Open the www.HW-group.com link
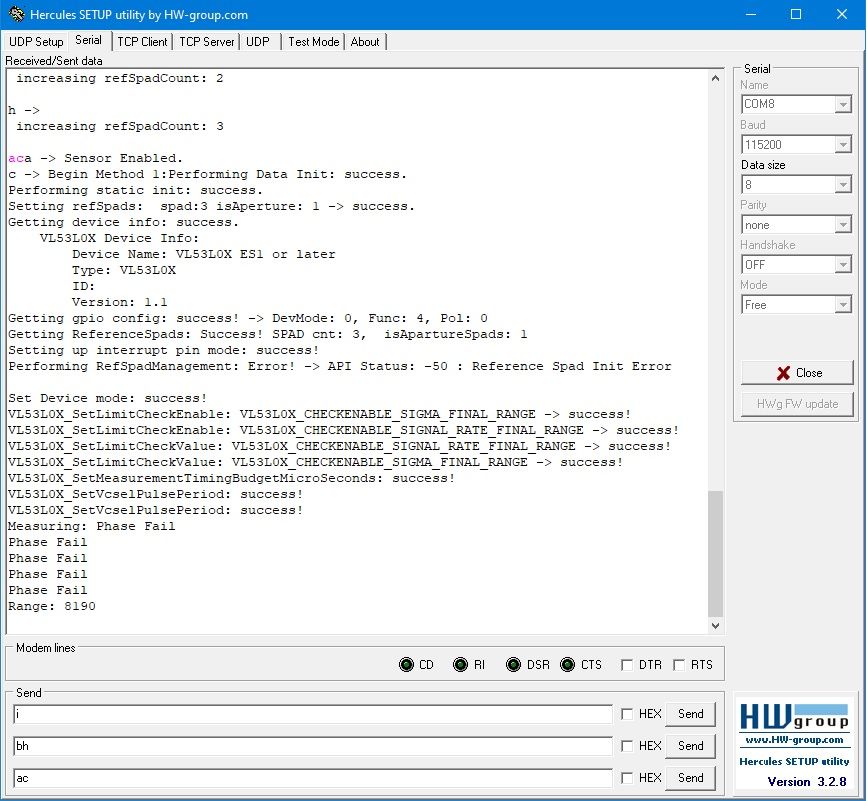This screenshot has height=801, width=867. coord(794,740)
